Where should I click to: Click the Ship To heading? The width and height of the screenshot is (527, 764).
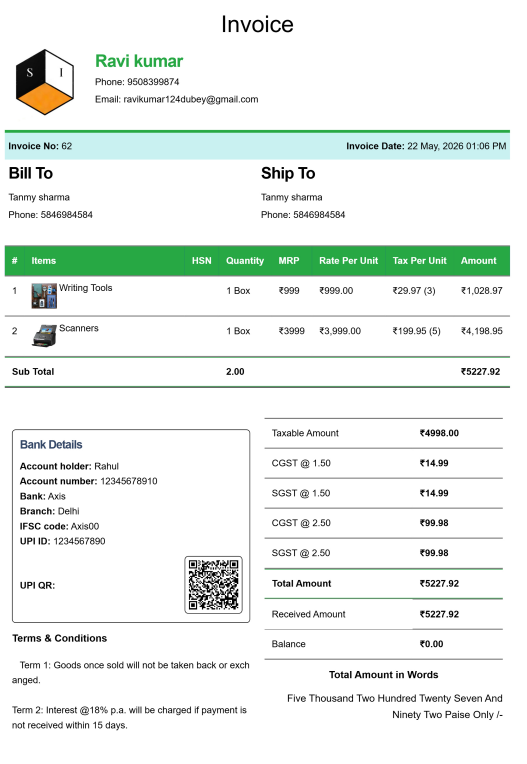[288, 173]
